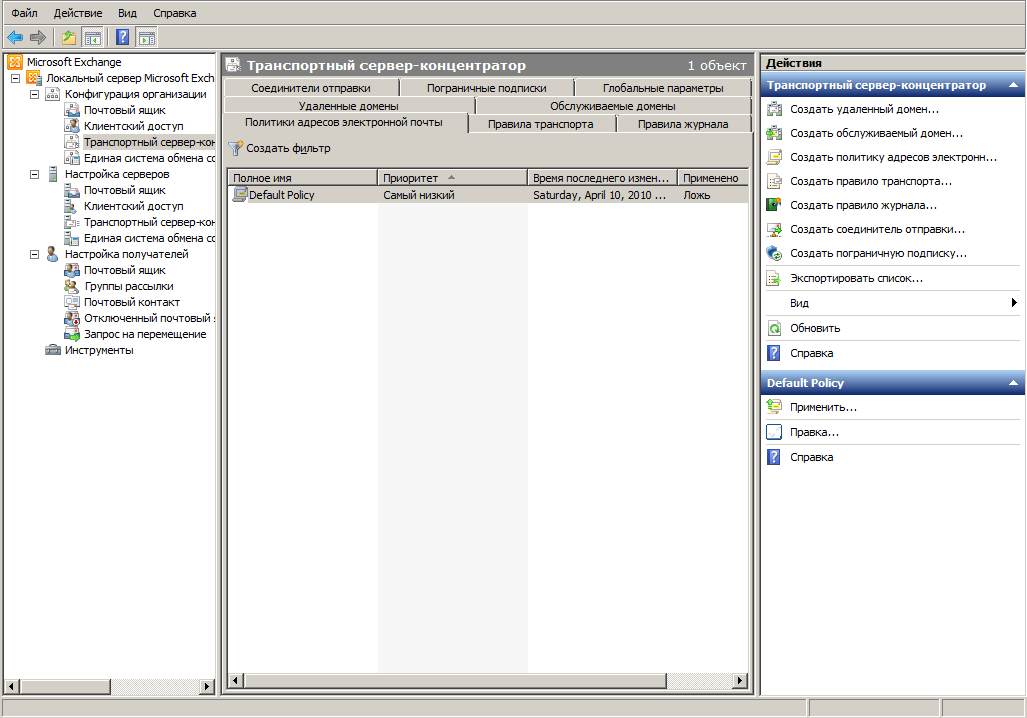Select Почтовый контакт tree item
Viewport: 1027px width, 718px height.
pos(132,303)
